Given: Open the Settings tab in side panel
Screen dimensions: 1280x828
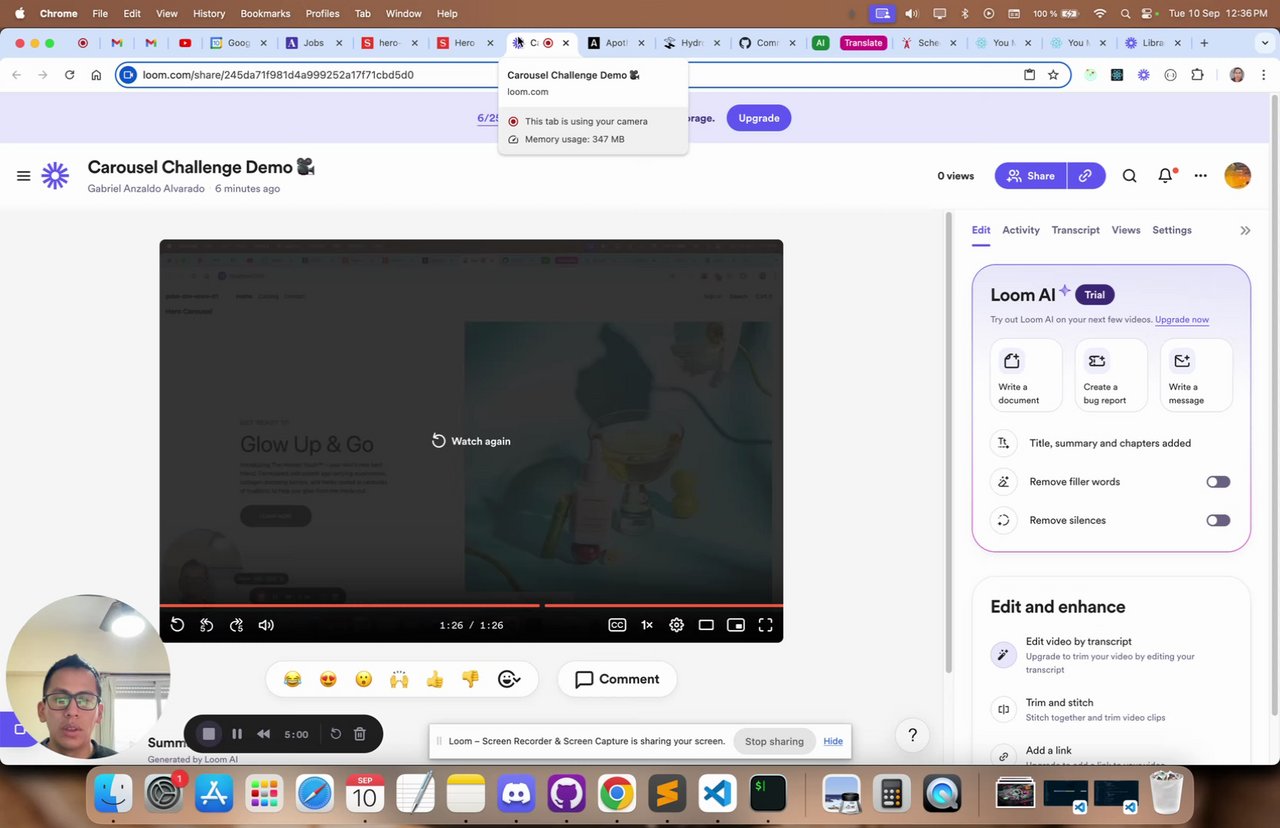Looking at the screenshot, I should [x=1172, y=230].
